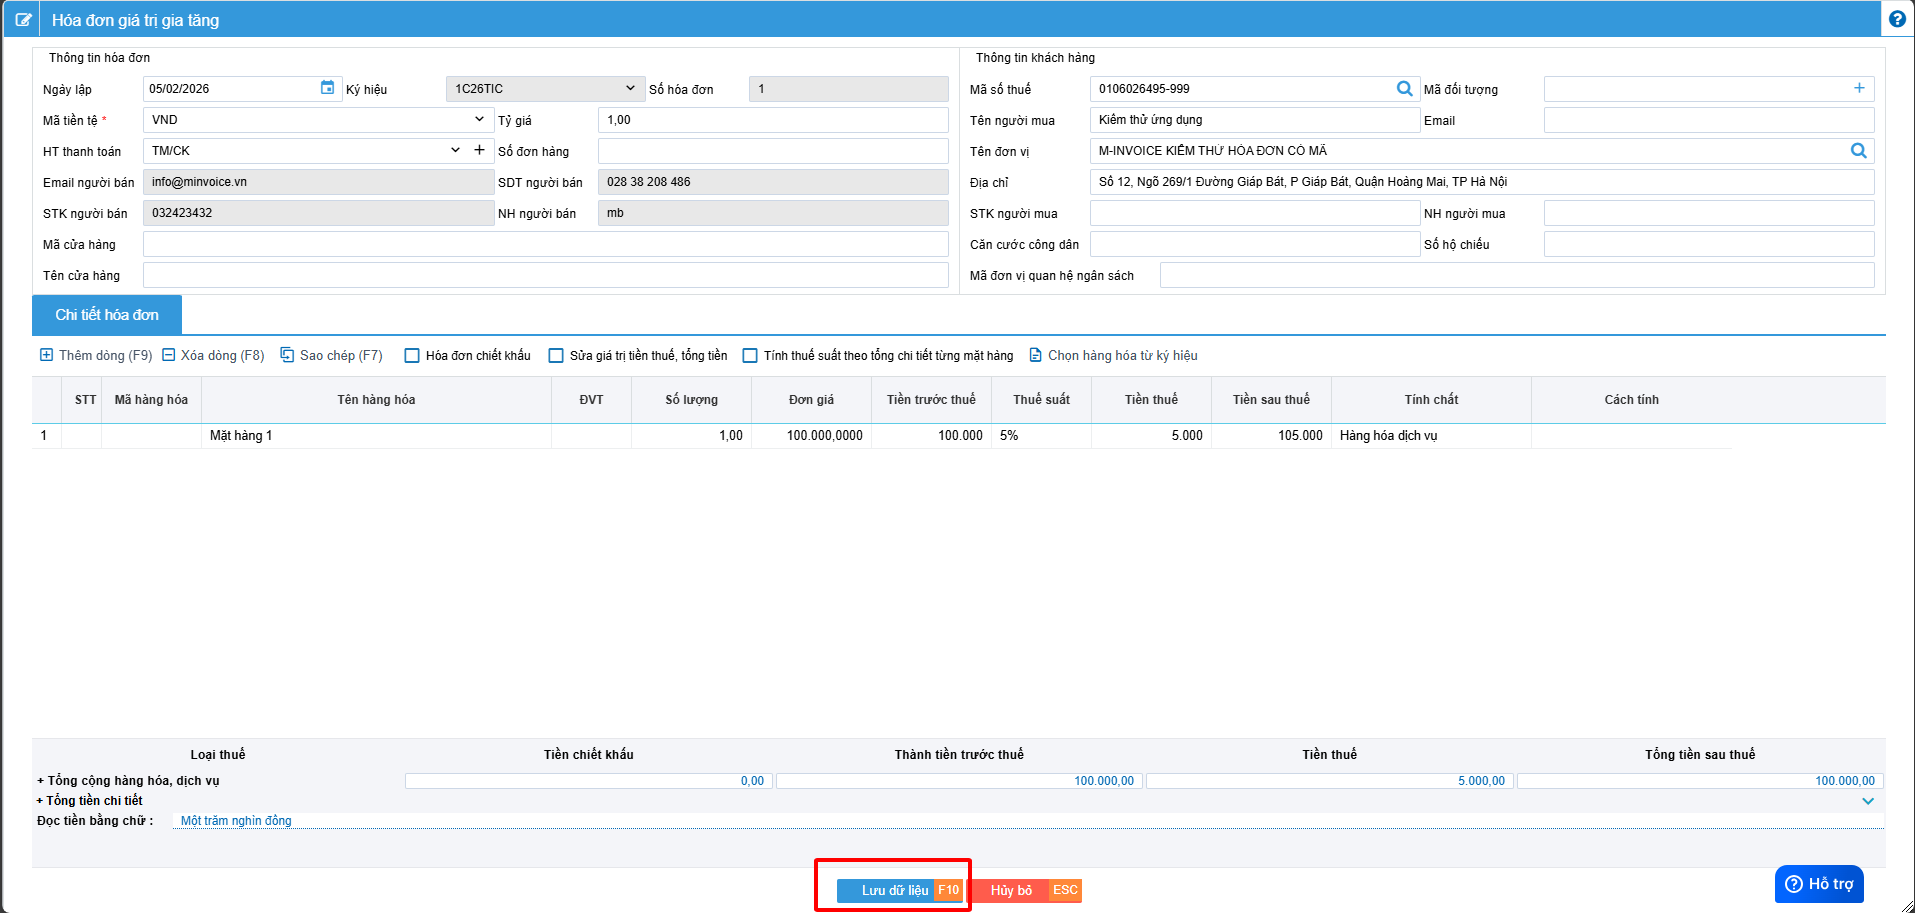This screenshot has height=913, width=1915.
Task: Click plus icon in Mã đối tượng field
Action: coord(1859,88)
